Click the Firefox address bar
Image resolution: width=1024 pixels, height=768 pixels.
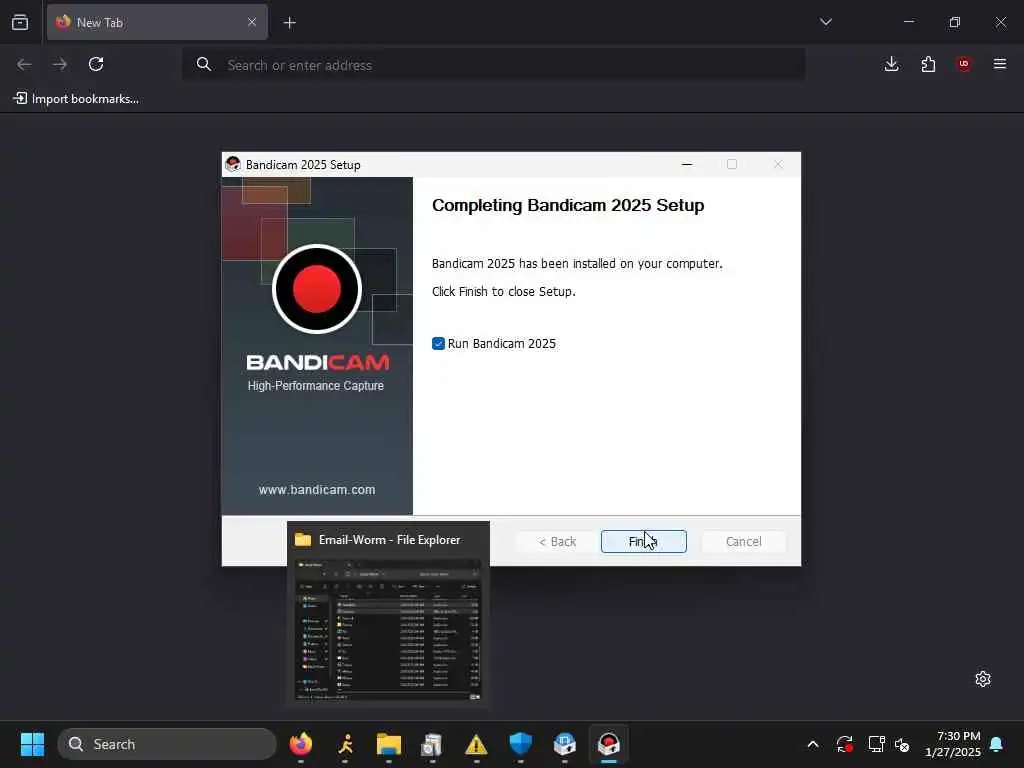[494, 65]
